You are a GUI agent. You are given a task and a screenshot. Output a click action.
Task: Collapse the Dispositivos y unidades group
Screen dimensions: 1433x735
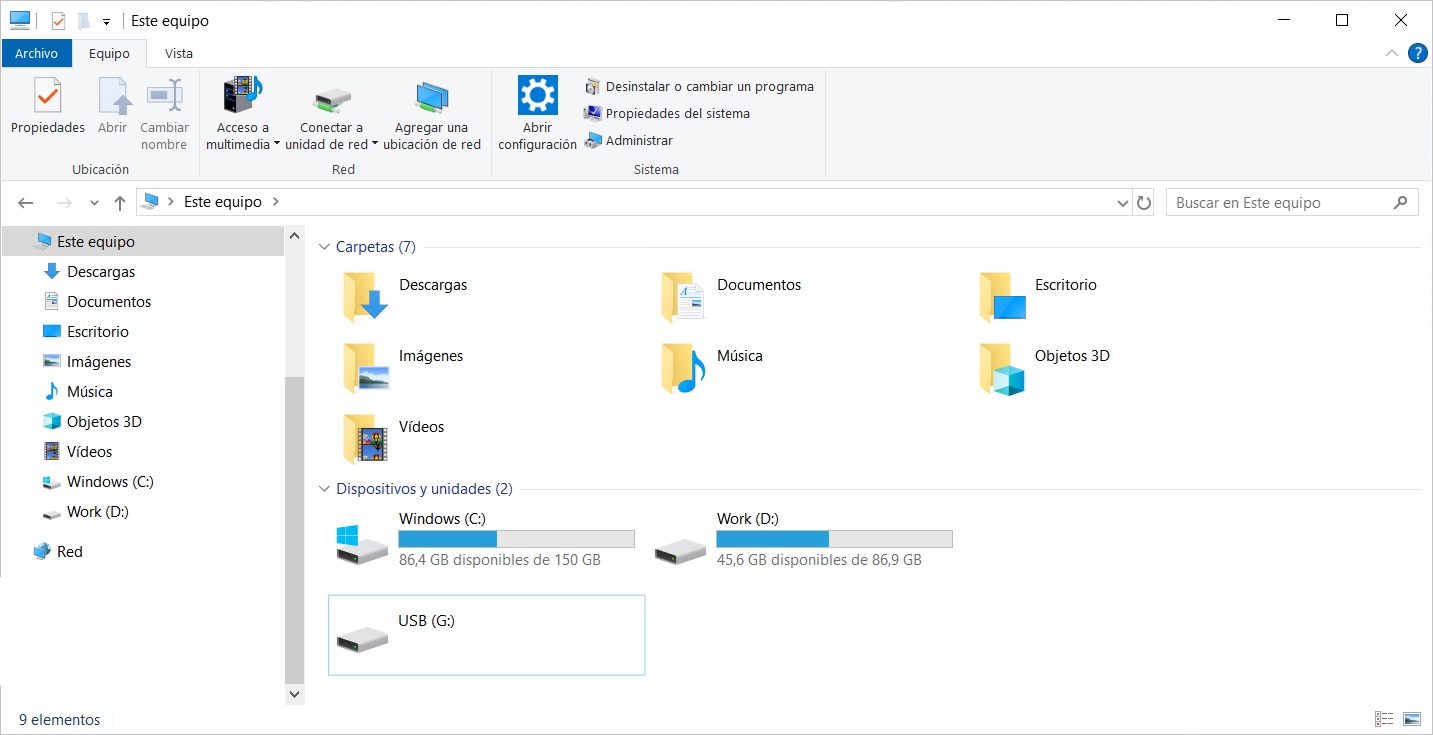coord(324,489)
